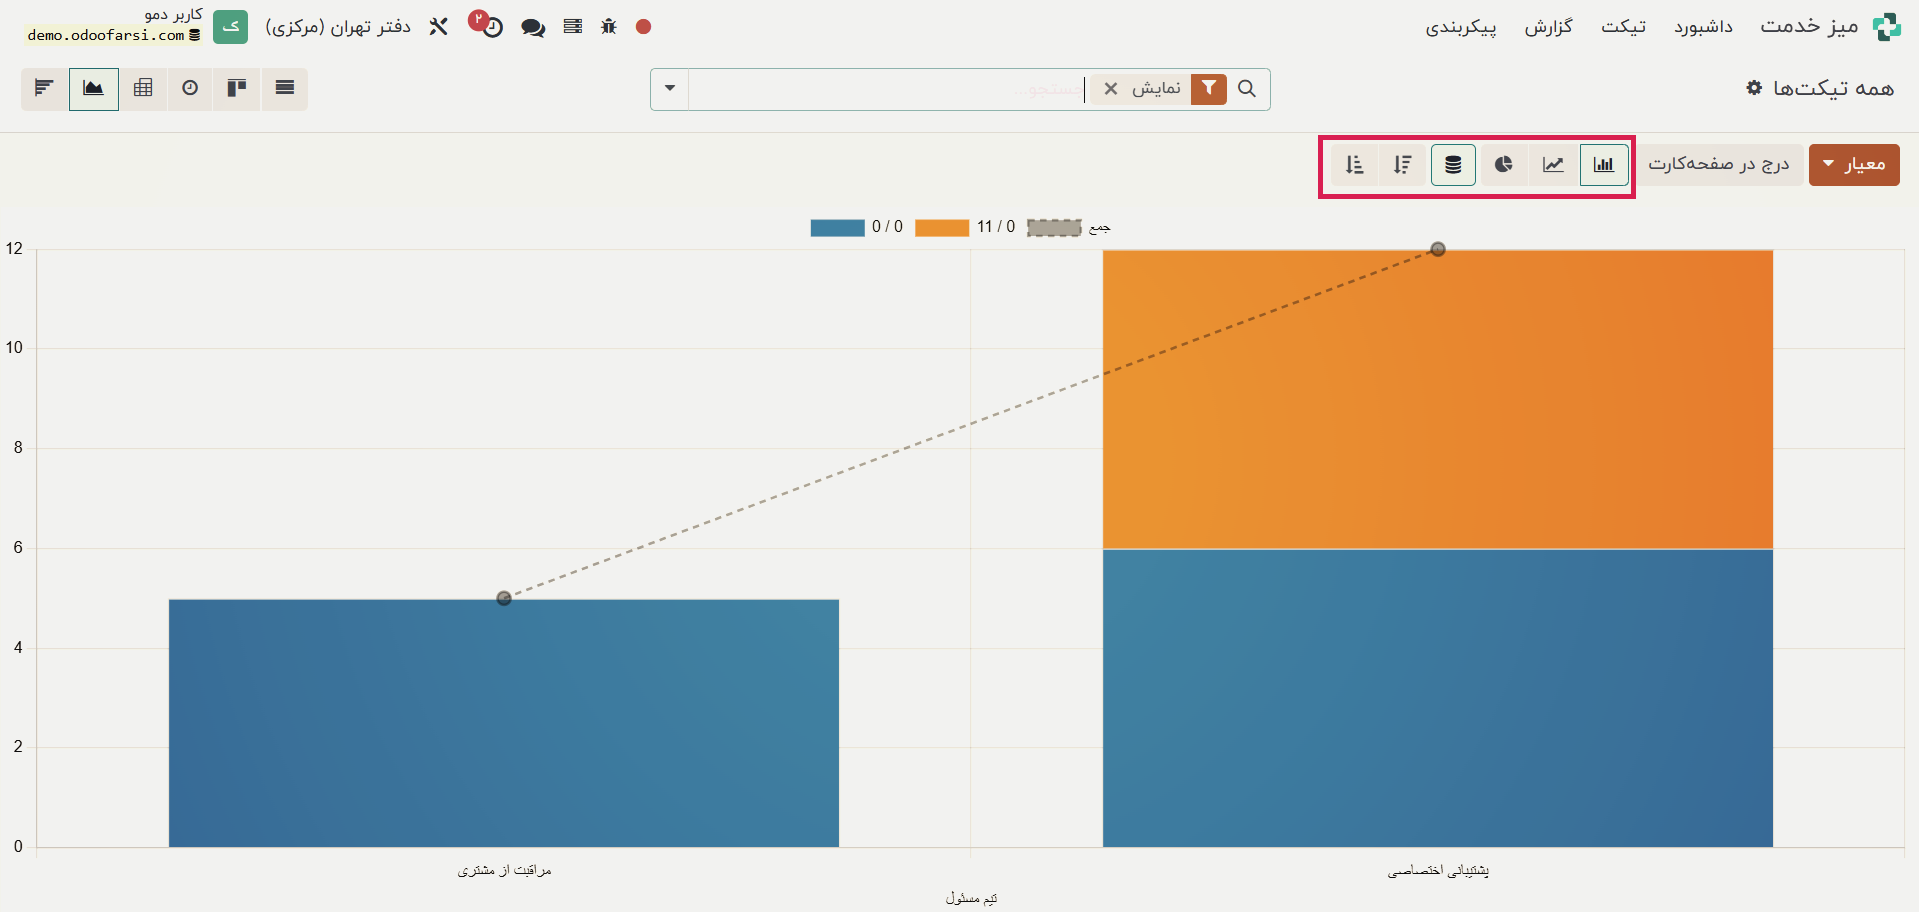Sort chart in ascending order
1919x912 pixels.
pos(1354,165)
